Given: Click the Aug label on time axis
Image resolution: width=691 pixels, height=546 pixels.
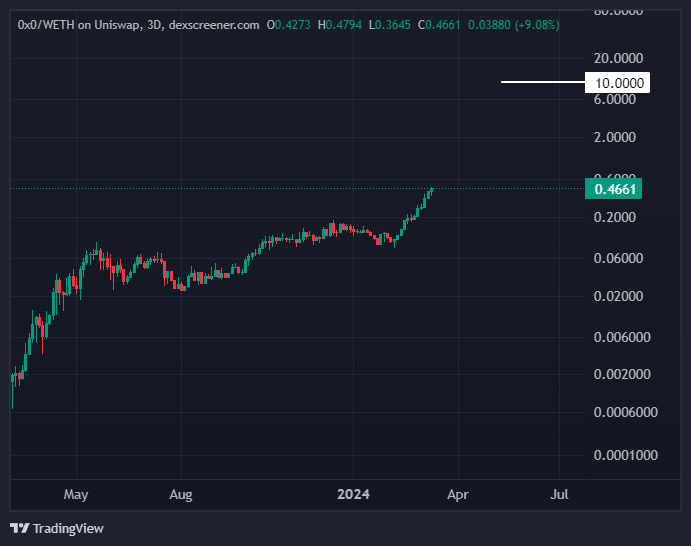Looking at the screenshot, I should [x=181, y=494].
